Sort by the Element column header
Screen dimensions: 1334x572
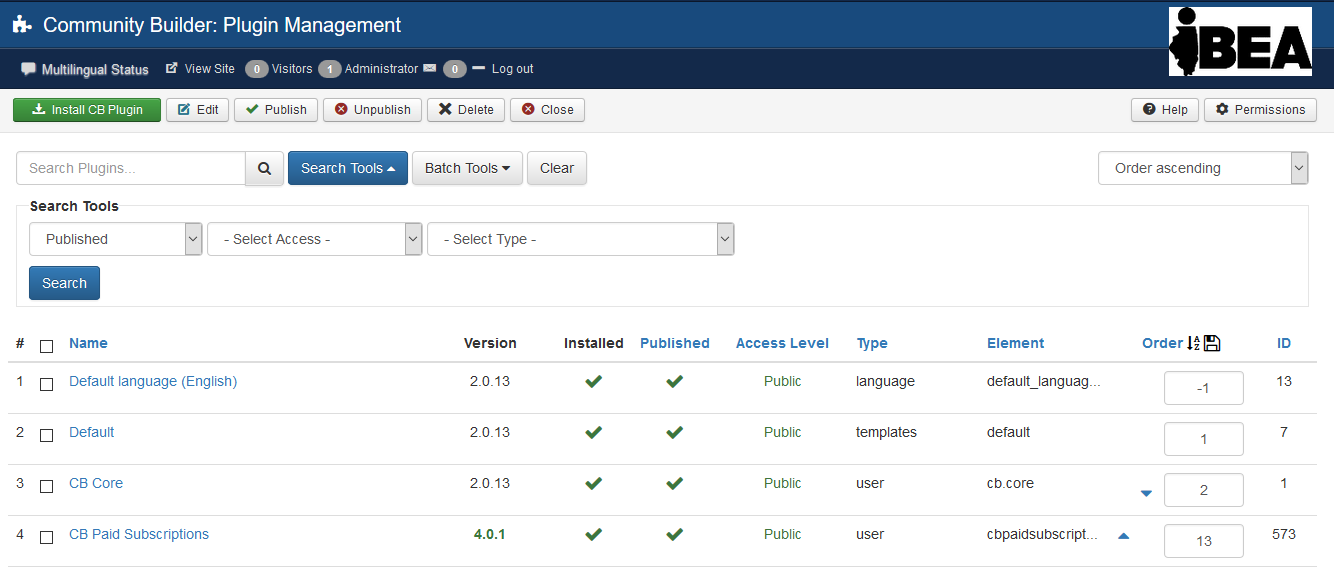[1015, 343]
